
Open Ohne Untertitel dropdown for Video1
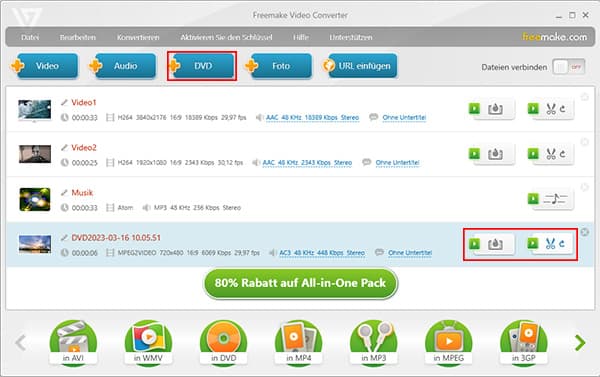[404, 118]
